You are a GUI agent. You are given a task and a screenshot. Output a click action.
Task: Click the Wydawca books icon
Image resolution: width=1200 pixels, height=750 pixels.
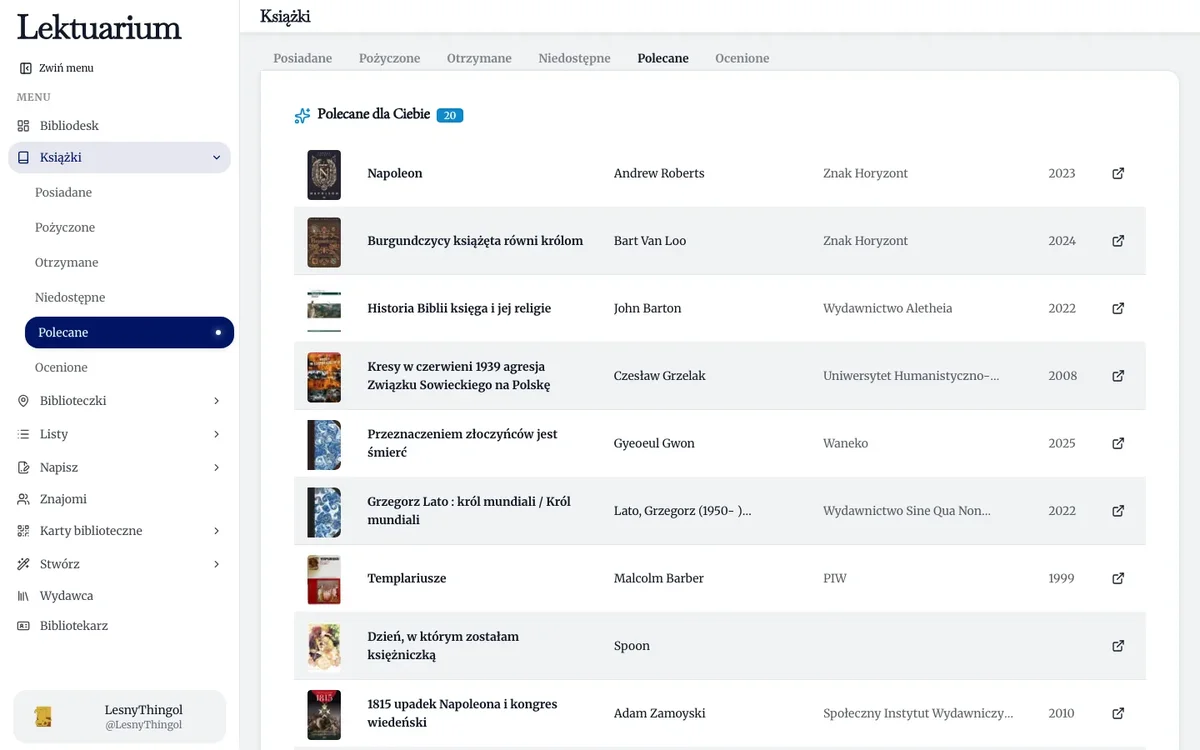pos(24,596)
